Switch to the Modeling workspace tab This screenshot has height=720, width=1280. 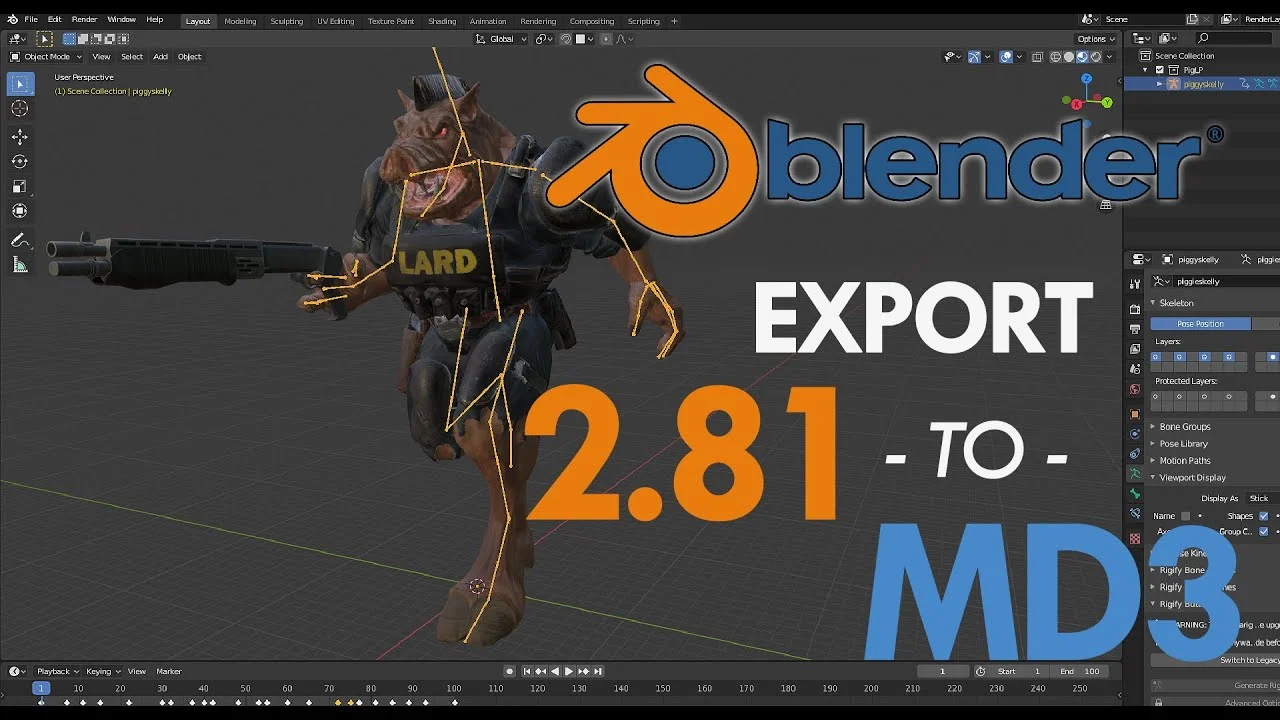[x=240, y=21]
